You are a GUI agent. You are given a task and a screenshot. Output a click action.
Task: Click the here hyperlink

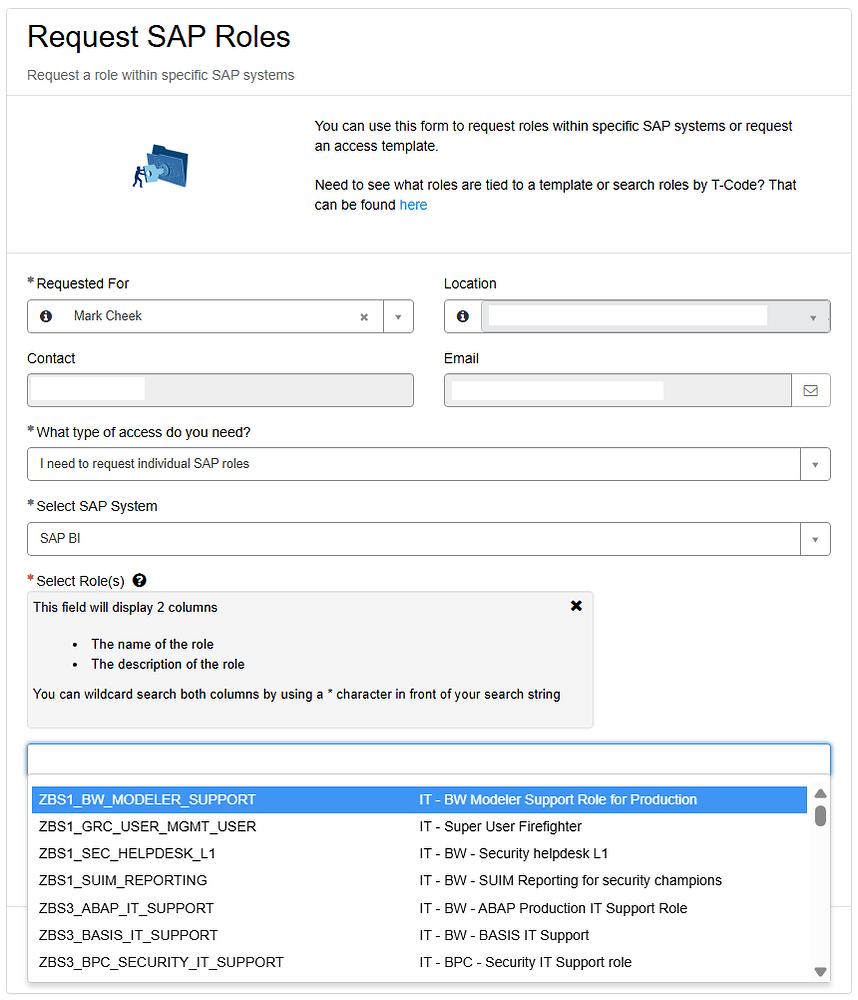point(414,205)
